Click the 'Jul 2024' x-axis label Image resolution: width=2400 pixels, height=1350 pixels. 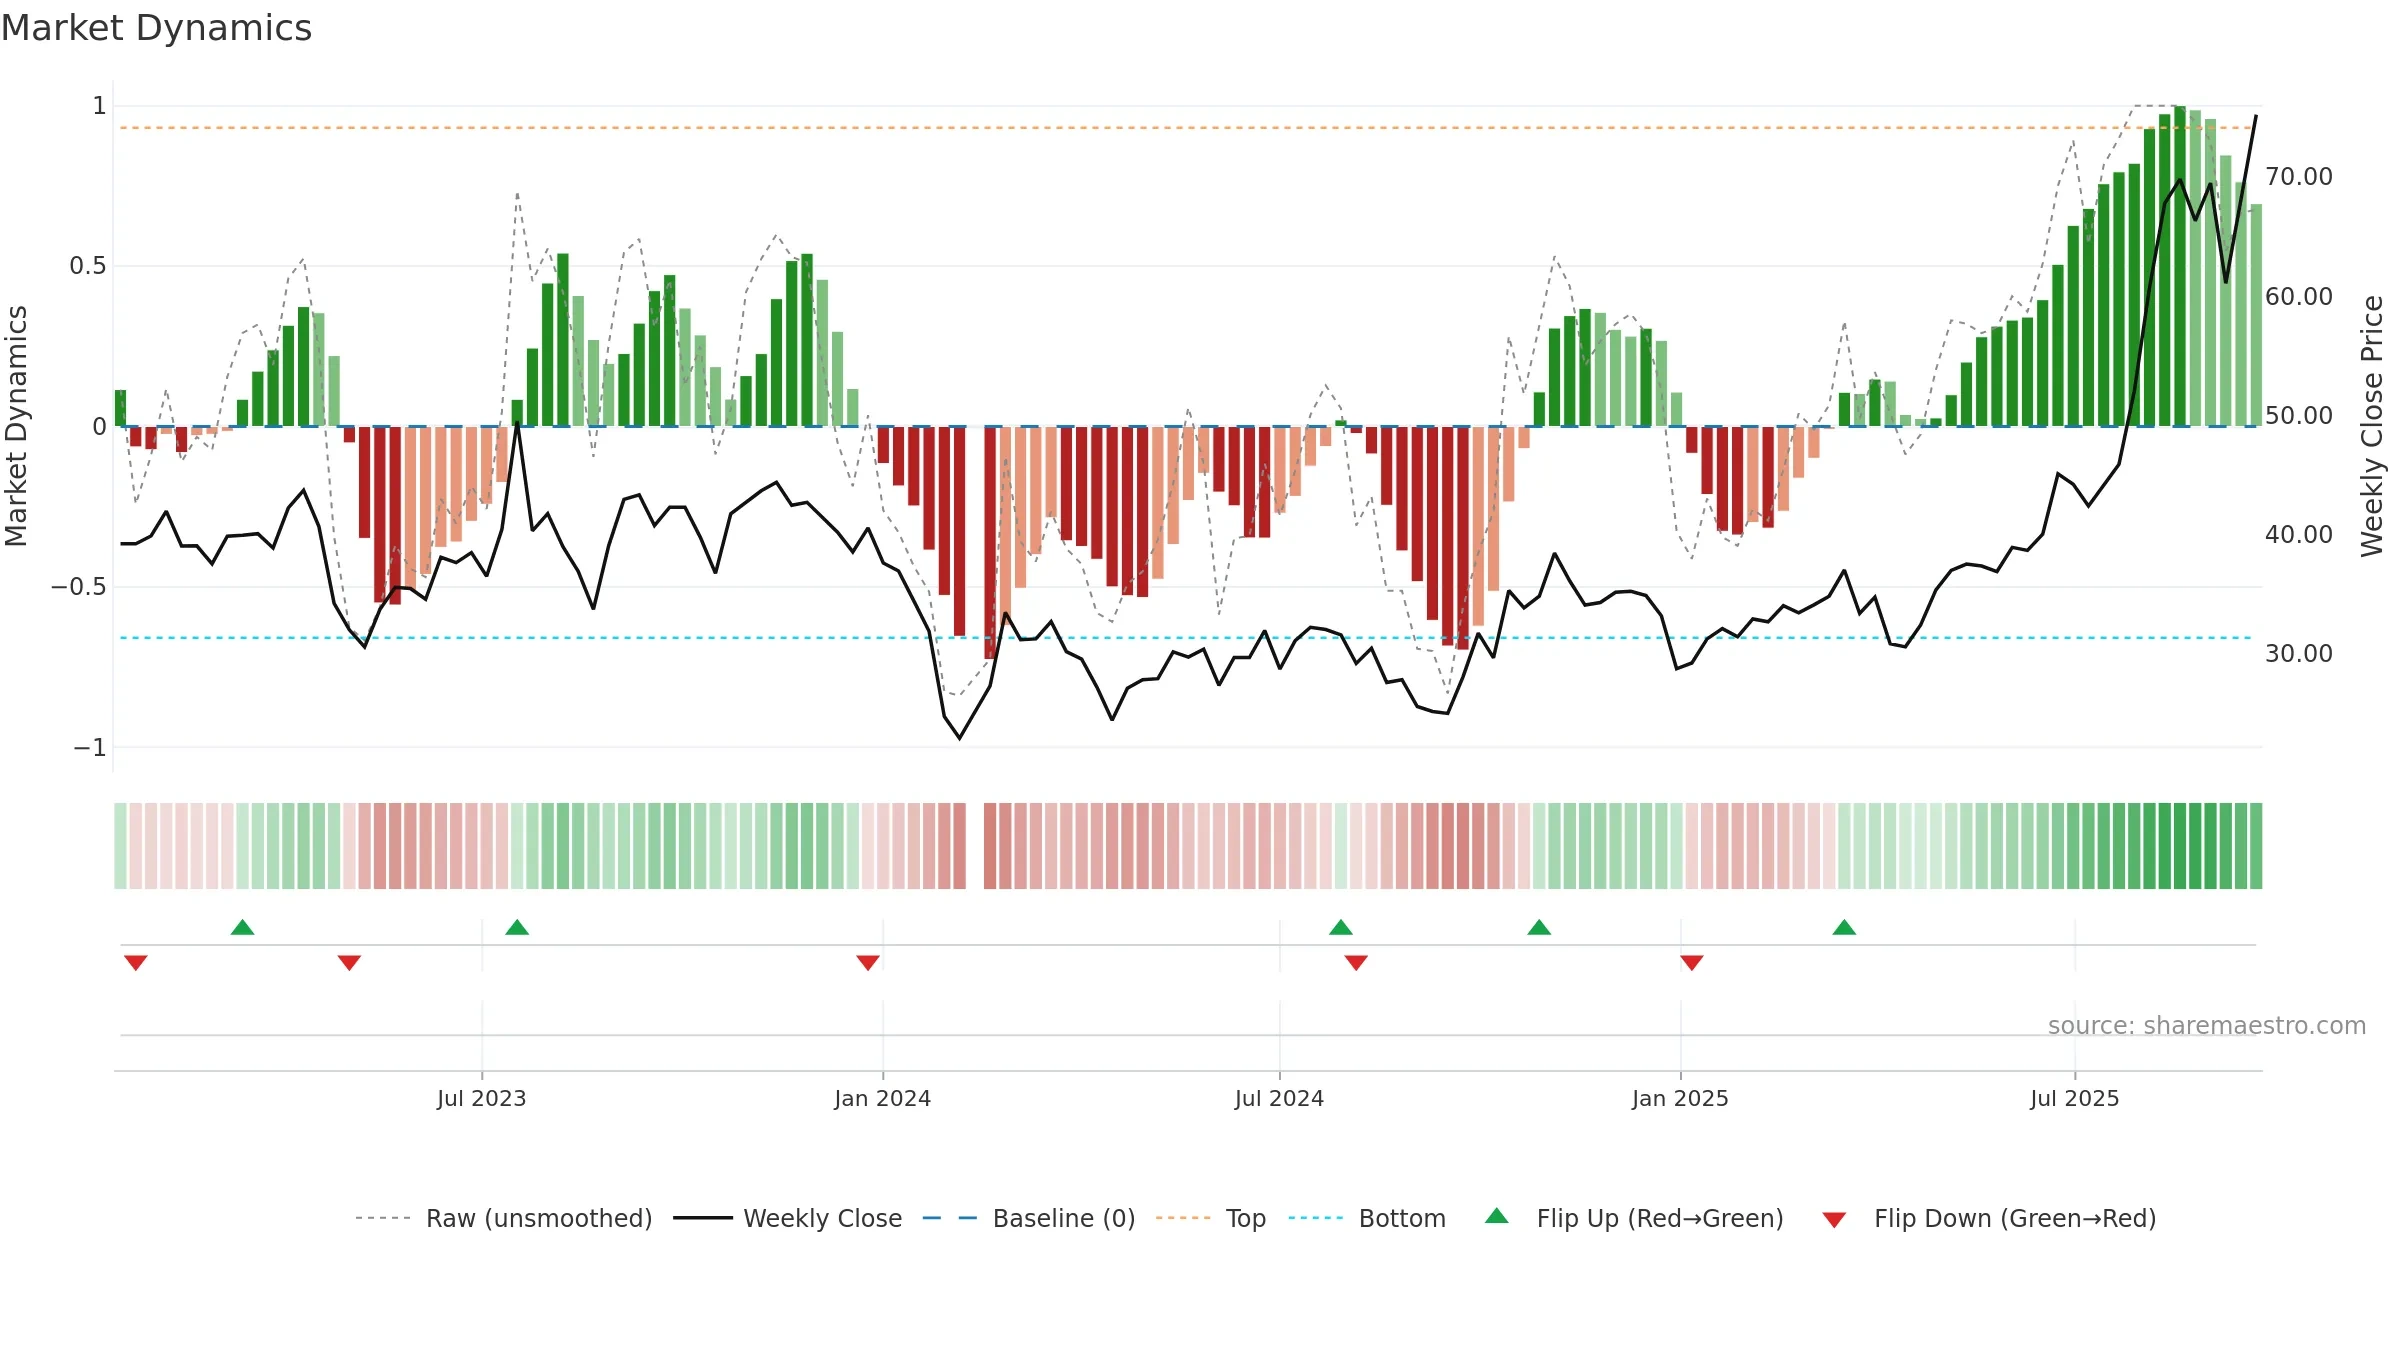pos(1279,1099)
